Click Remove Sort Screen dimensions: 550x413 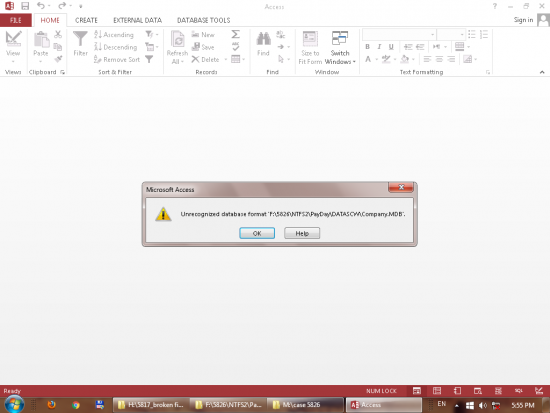tap(117, 59)
